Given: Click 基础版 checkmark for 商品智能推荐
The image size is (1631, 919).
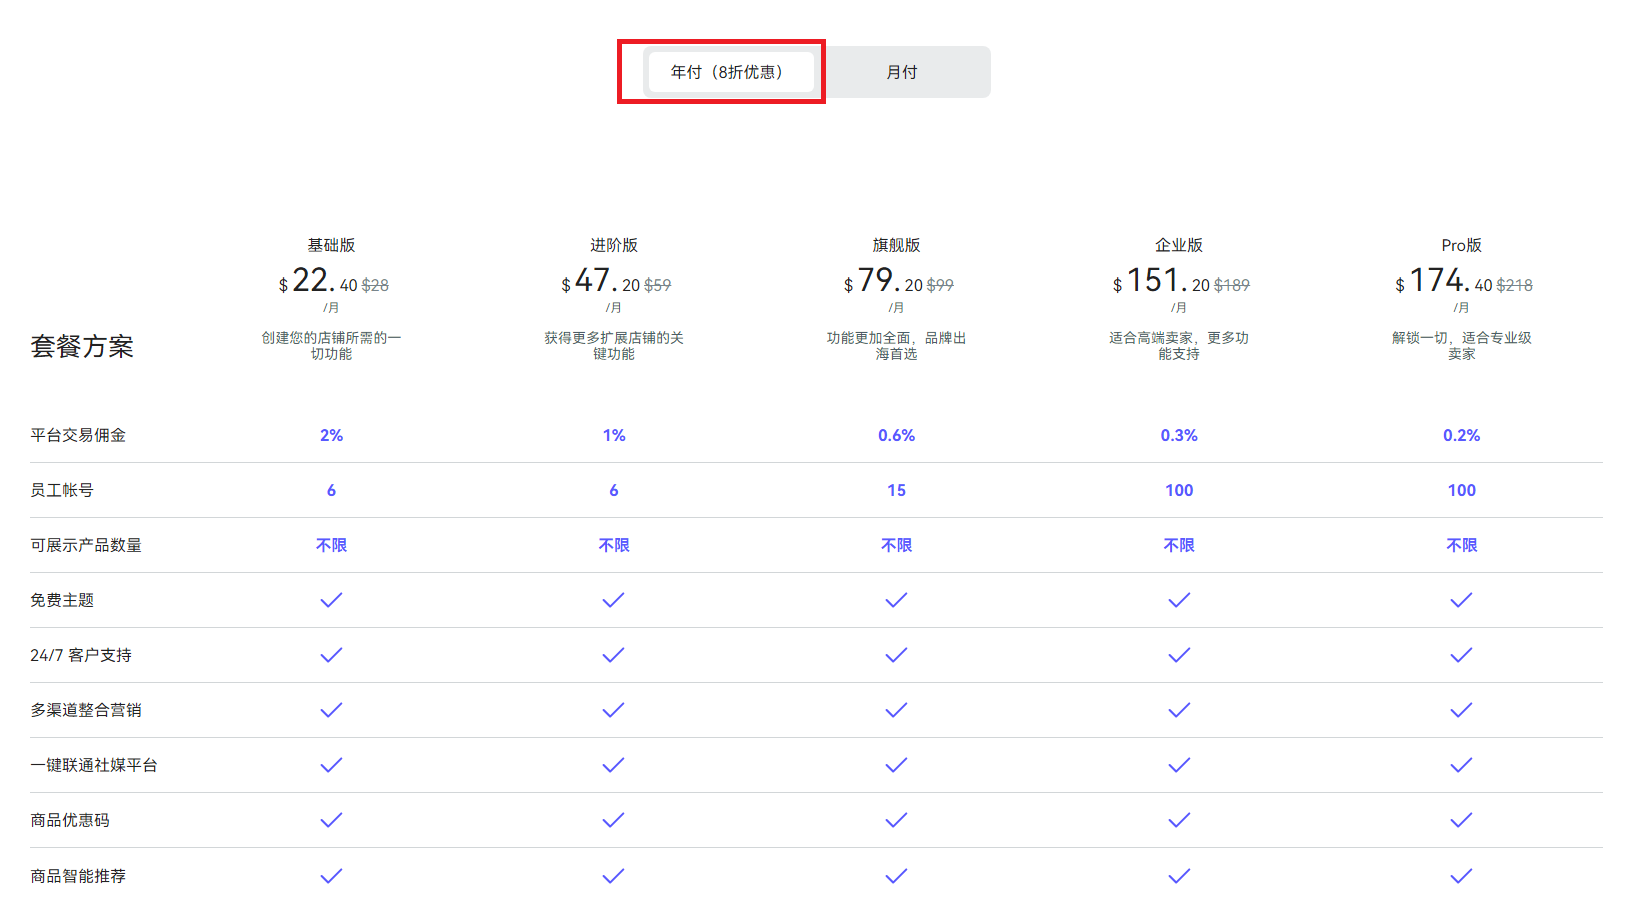Looking at the screenshot, I should pyautogui.click(x=331, y=876).
